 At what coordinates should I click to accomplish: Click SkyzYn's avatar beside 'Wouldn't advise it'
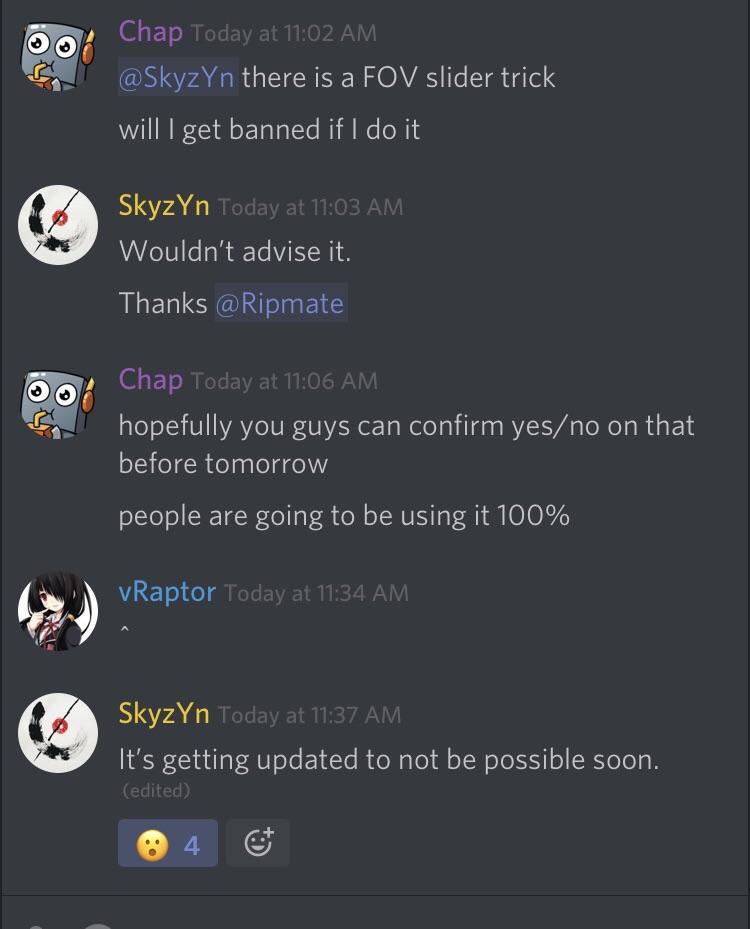[x=58, y=225]
